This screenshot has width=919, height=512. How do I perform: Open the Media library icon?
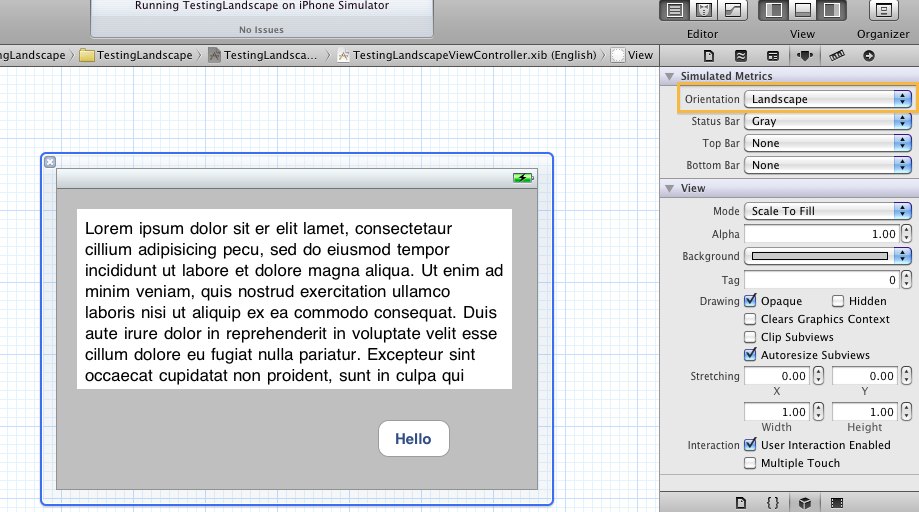(837, 503)
